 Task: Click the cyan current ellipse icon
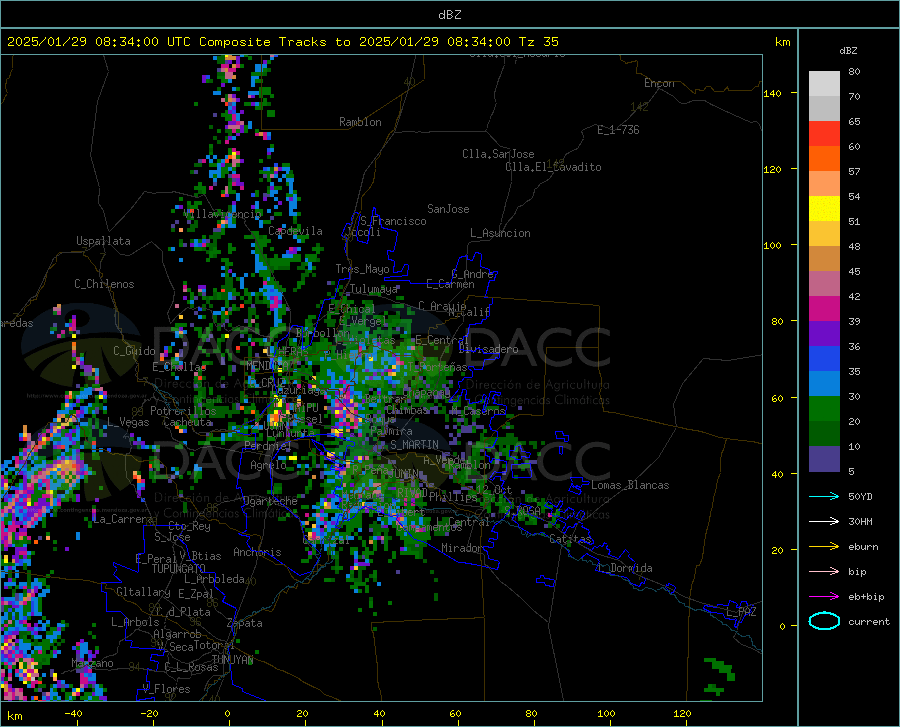click(x=824, y=621)
